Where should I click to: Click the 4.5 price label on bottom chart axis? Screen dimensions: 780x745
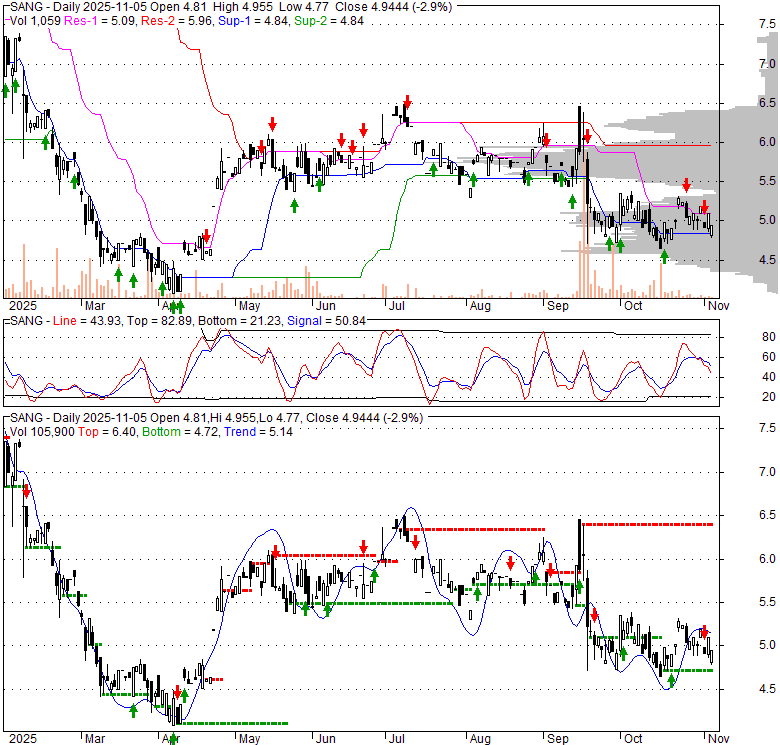click(767, 689)
